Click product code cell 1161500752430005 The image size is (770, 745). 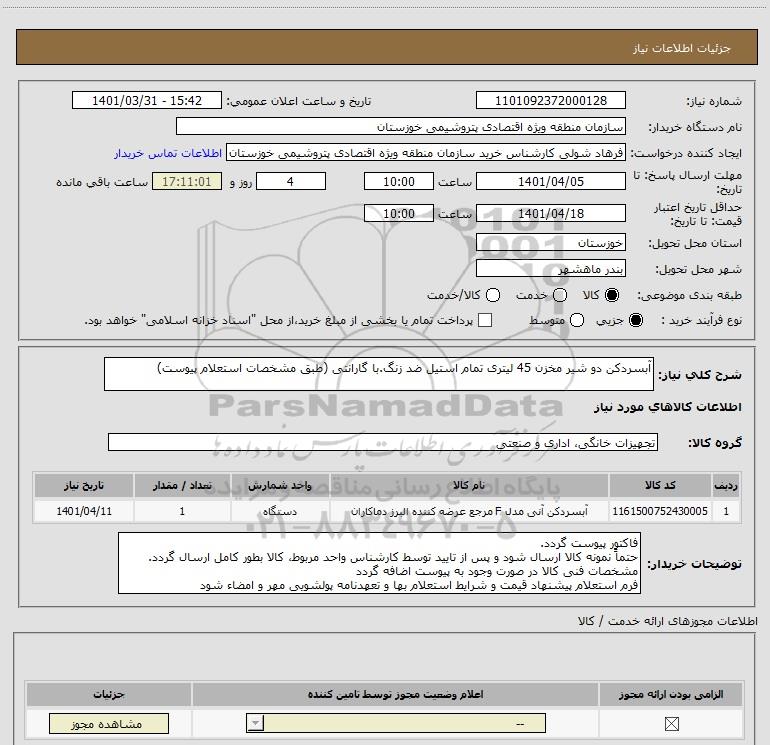pyautogui.click(x=660, y=511)
